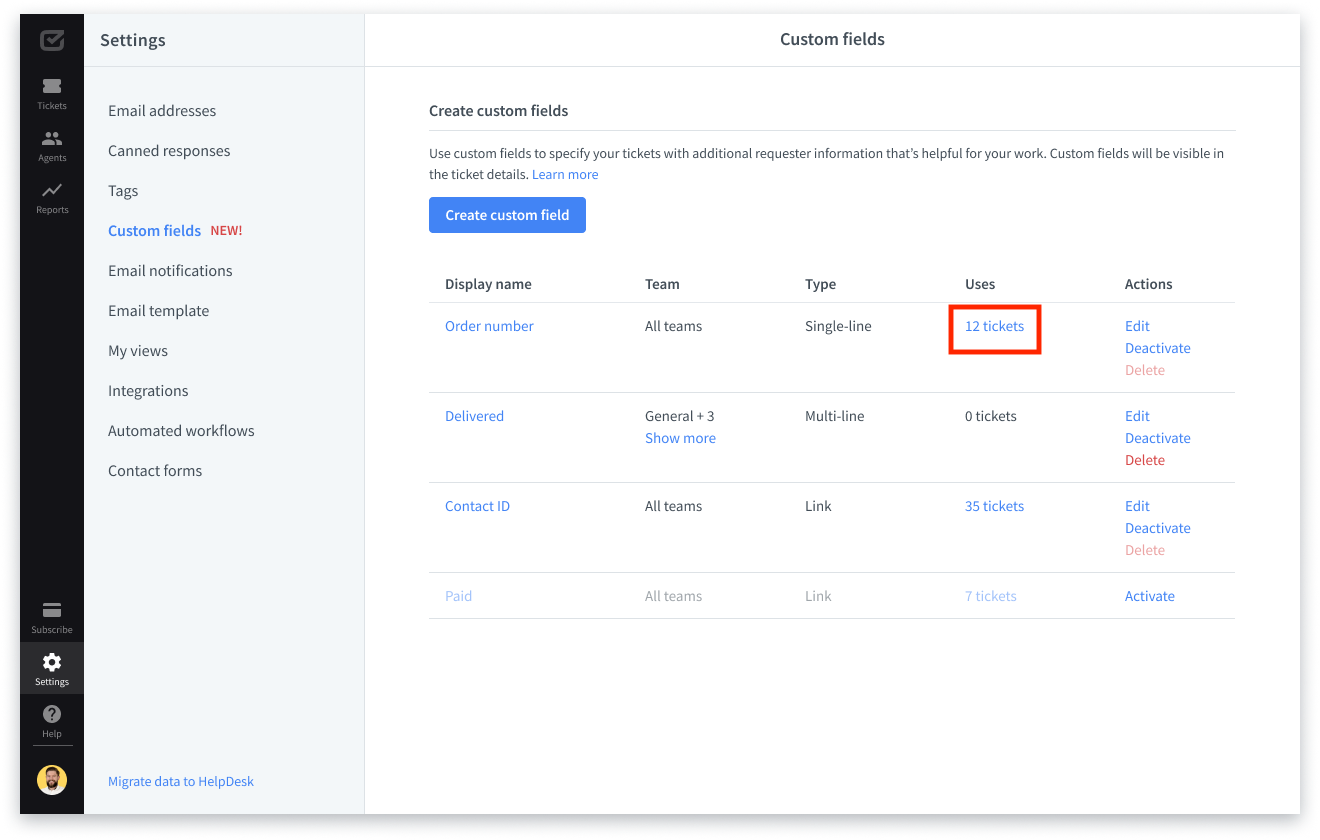This screenshot has width=1320, height=840.
Task: Click the Actions column header
Action: click(1148, 284)
